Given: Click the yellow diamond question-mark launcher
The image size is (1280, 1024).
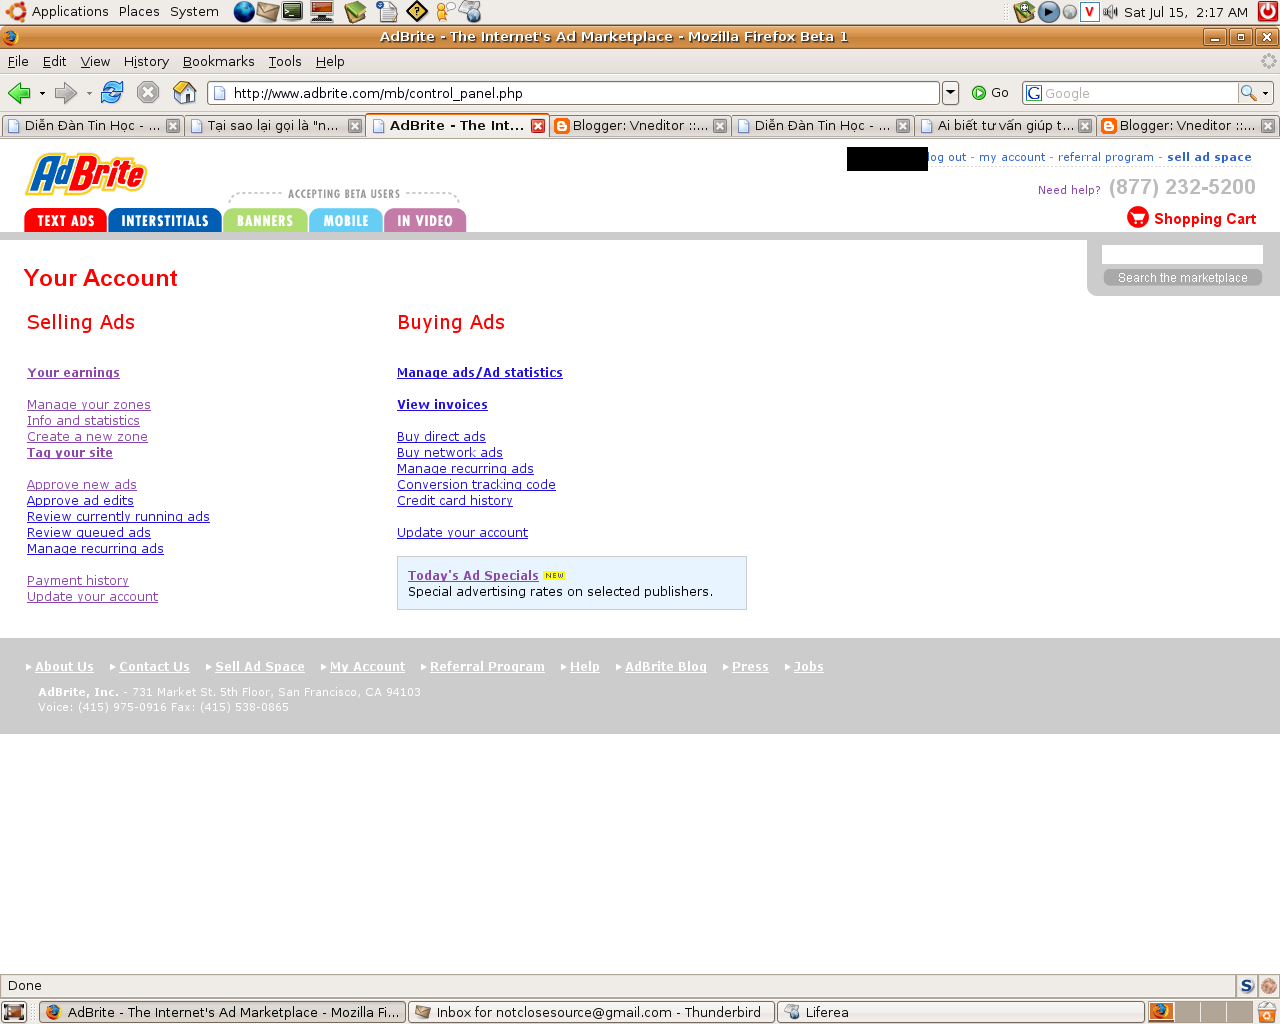Looking at the screenshot, I should [417, 12].
